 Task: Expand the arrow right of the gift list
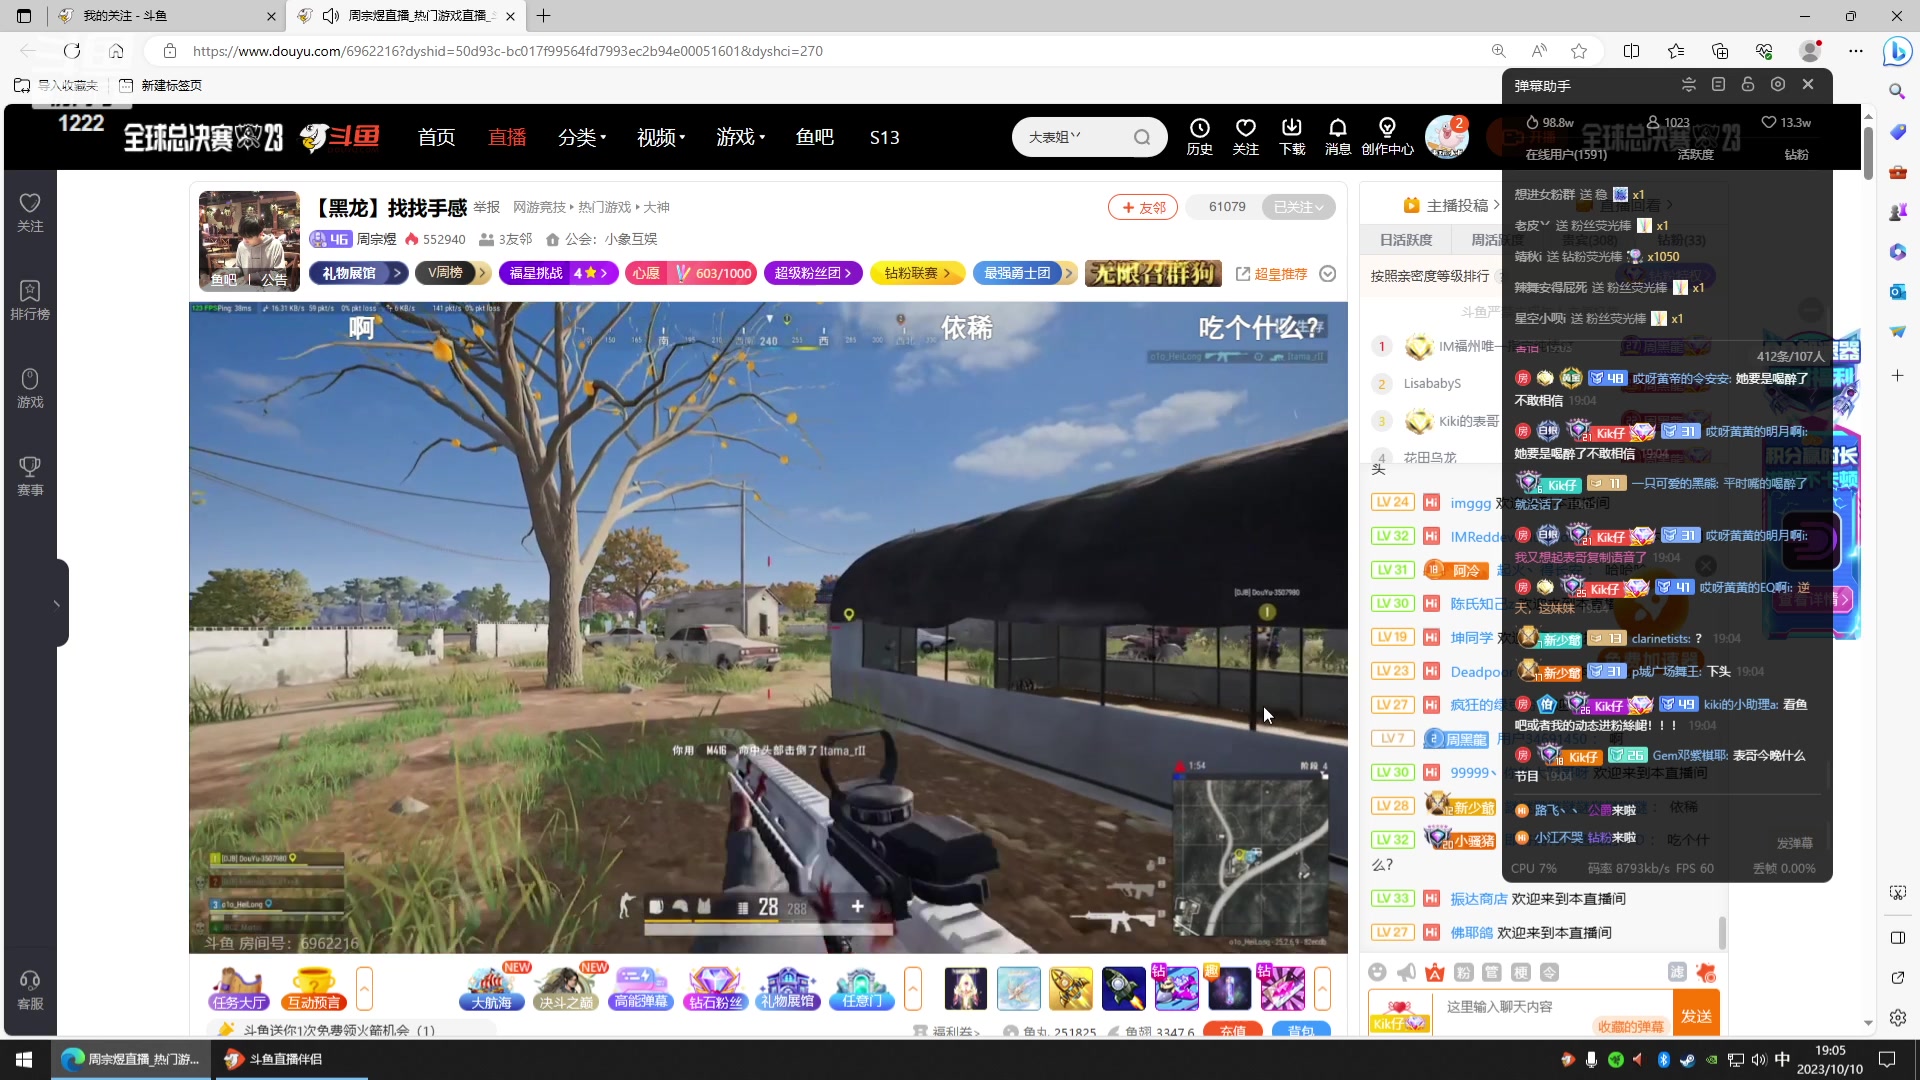1322,989
